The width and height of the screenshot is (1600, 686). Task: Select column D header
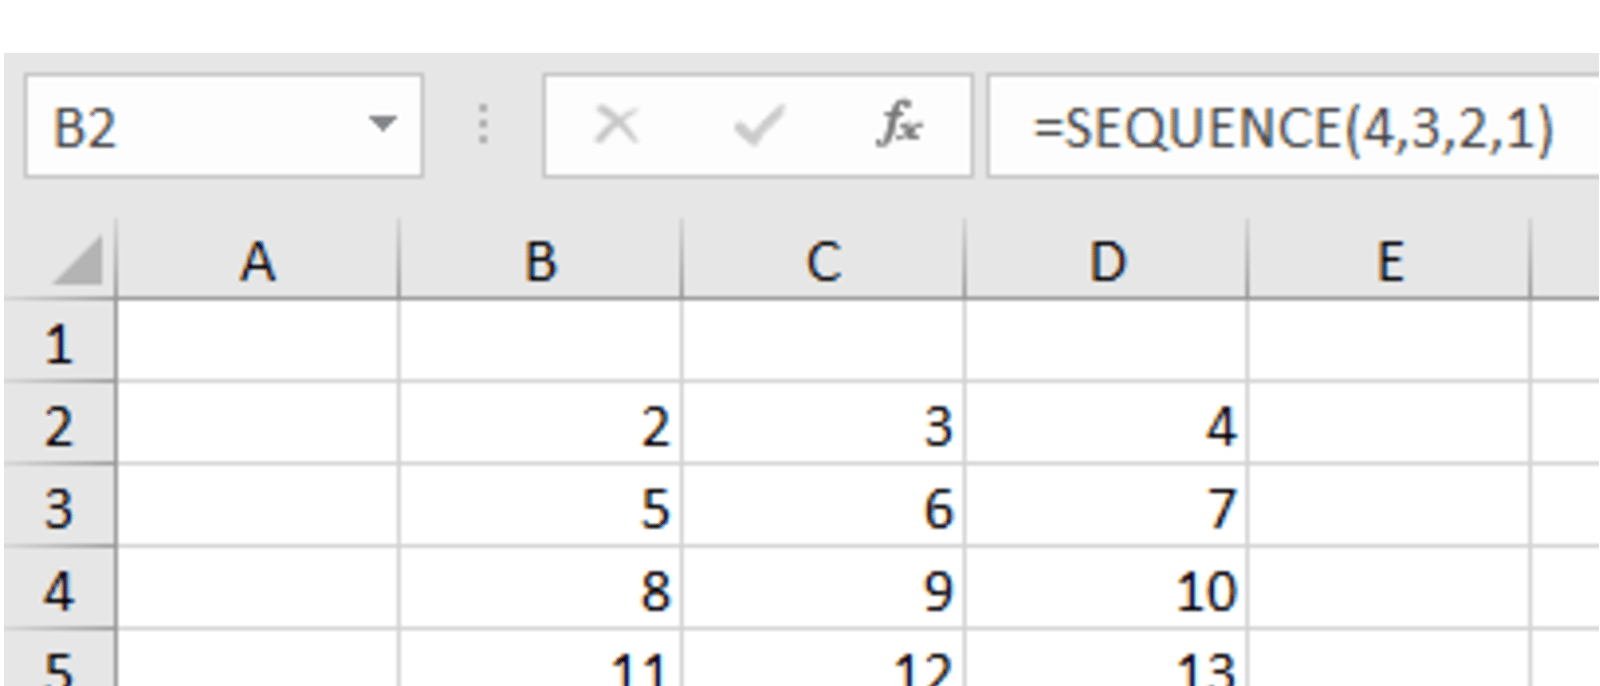point(1106,262)
